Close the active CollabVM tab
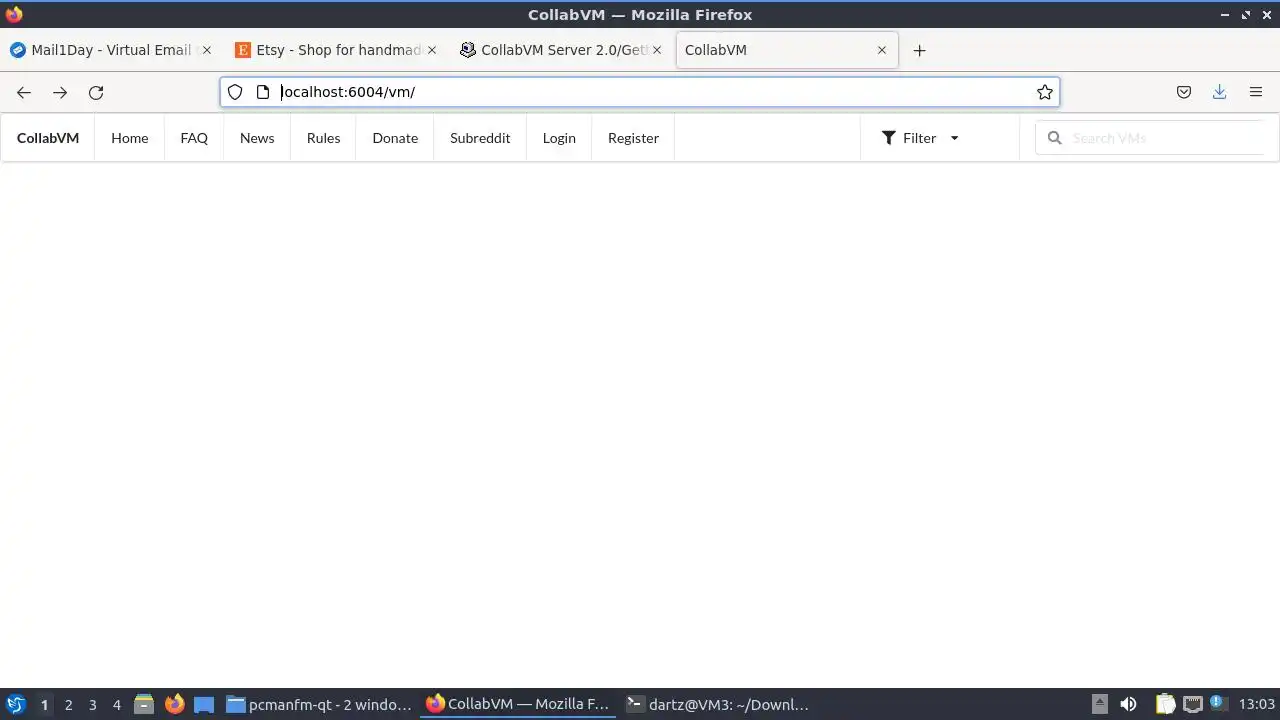The width and height of the screenshot is (1280, 720). (x=882, y=50)
